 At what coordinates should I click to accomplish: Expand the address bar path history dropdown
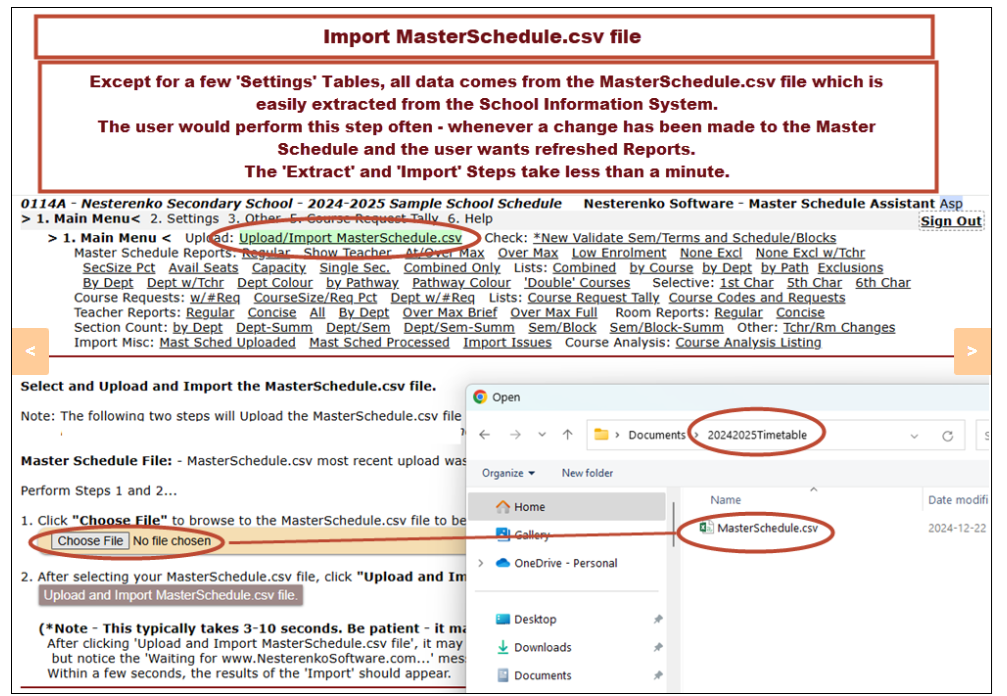pyautogui.click(x=914, y=436)
